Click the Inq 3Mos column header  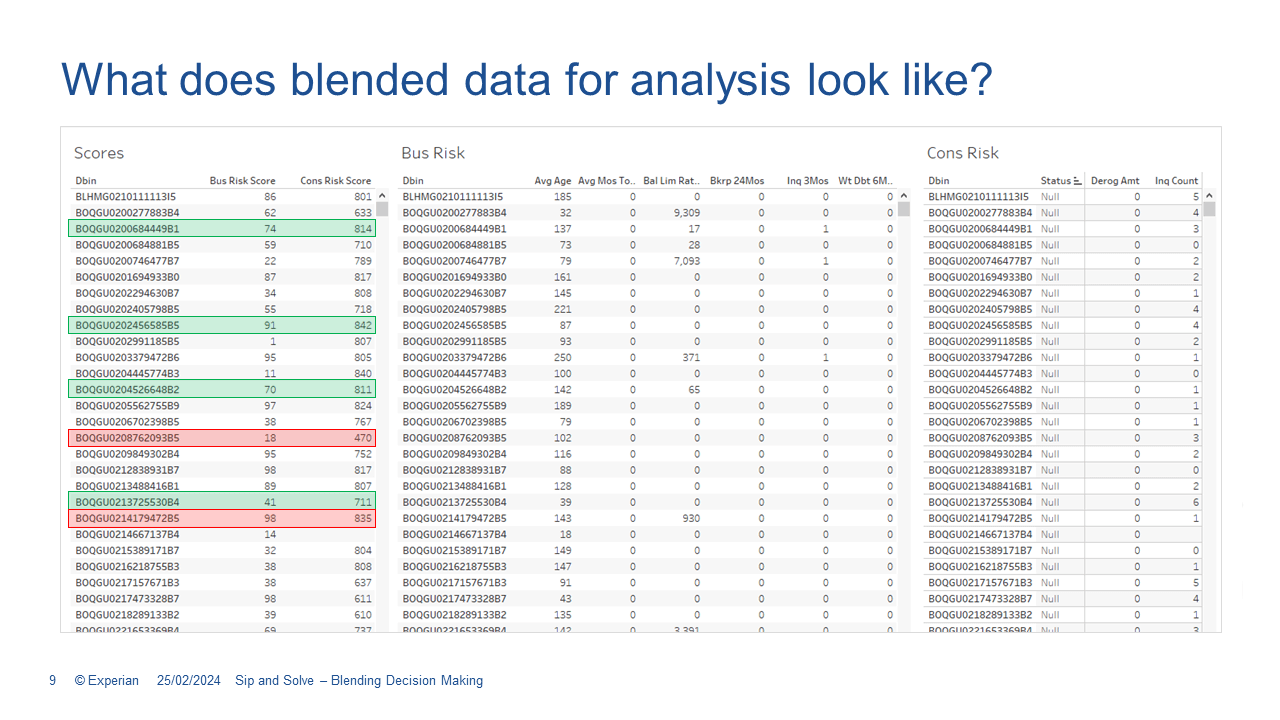pyautogui.click(x=807, y=181)
